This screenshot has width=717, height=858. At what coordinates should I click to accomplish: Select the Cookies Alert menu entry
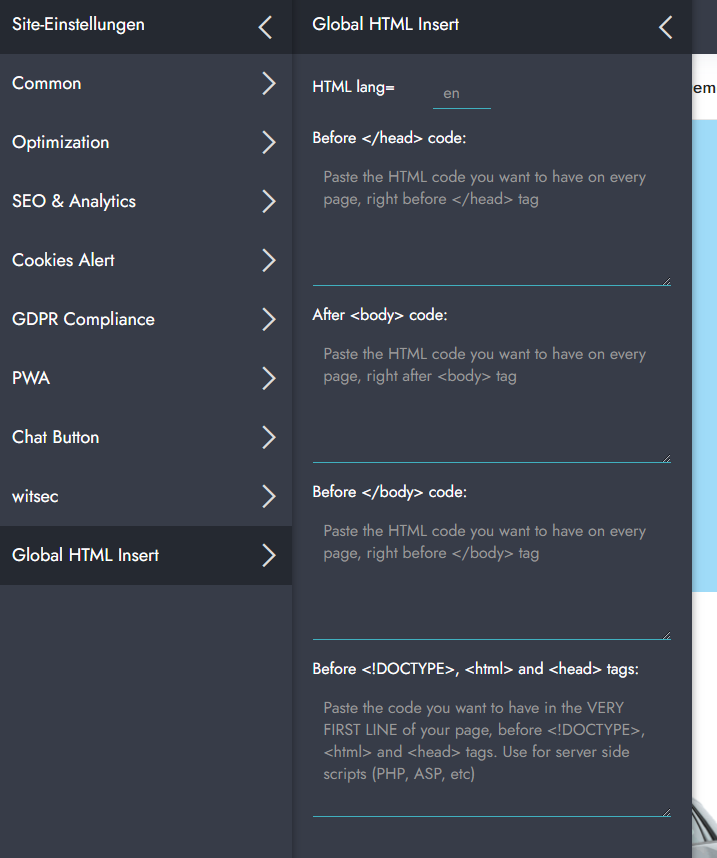click(63, 261)
